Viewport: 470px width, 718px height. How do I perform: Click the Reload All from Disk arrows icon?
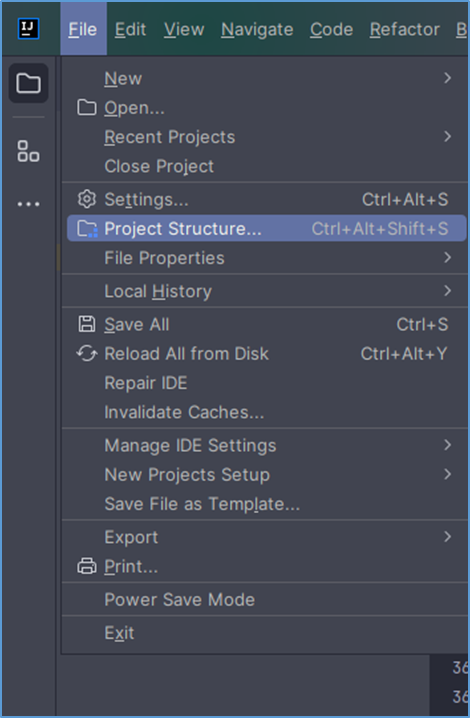[x=87, y=354]
